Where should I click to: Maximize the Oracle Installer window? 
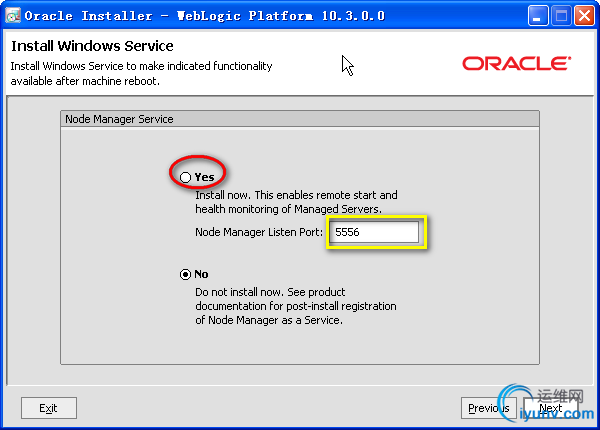coord(561,16)
